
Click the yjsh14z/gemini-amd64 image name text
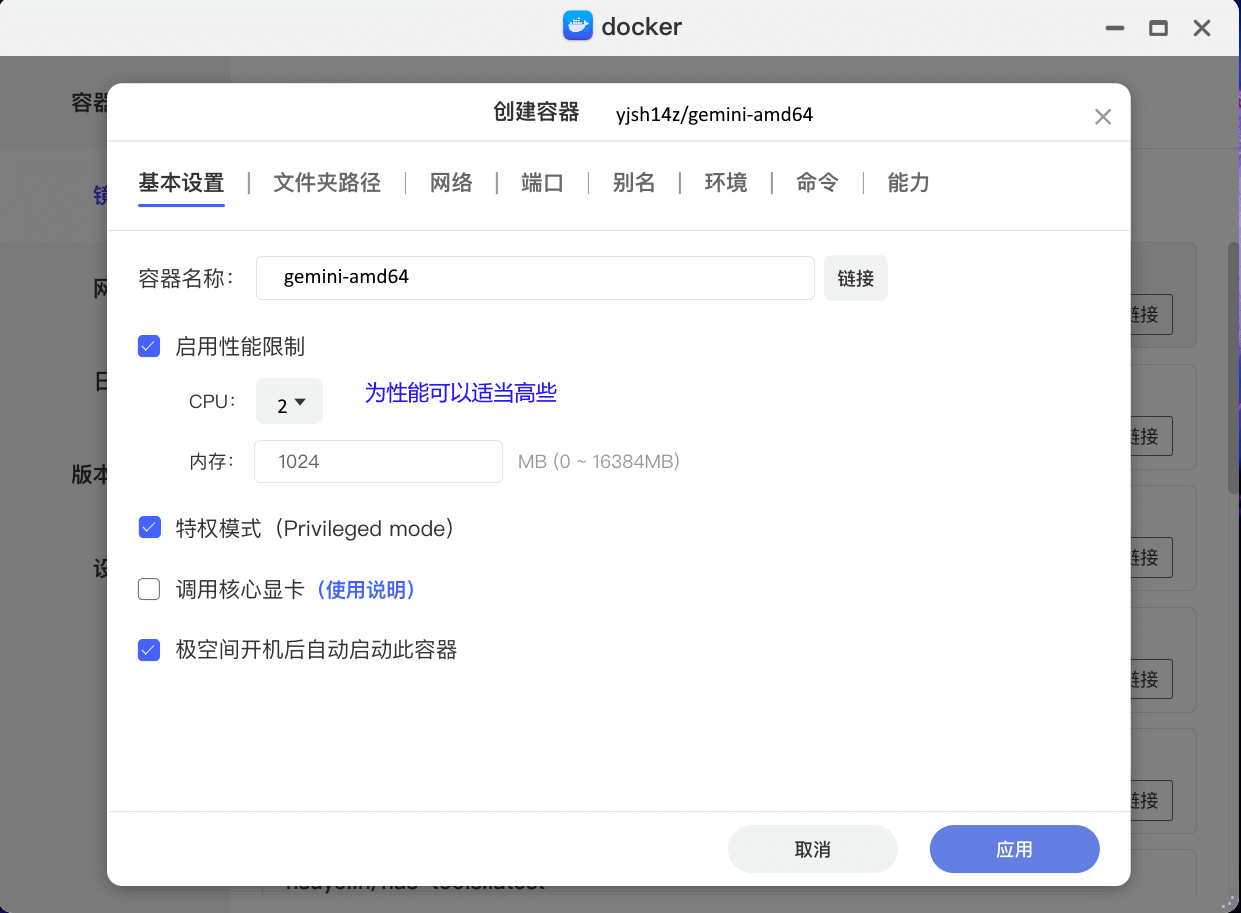715,114
